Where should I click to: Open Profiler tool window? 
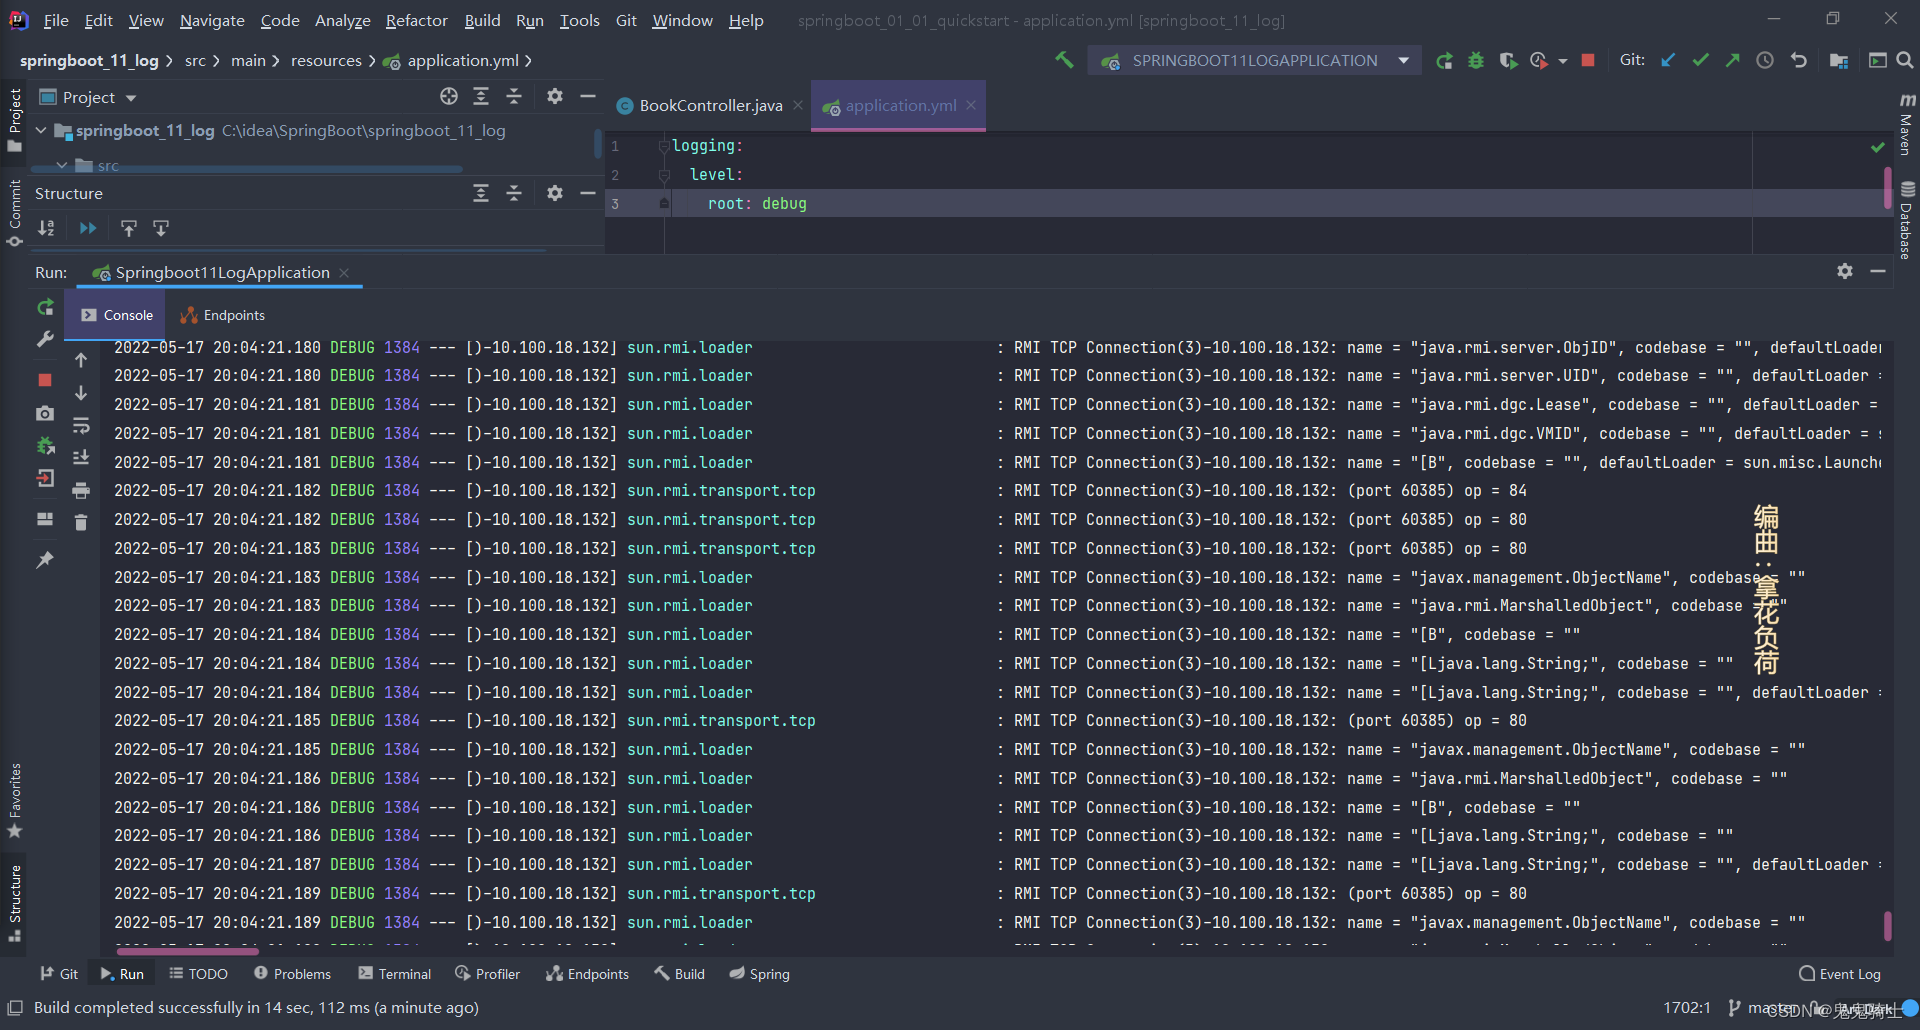[x=487, y=974]
